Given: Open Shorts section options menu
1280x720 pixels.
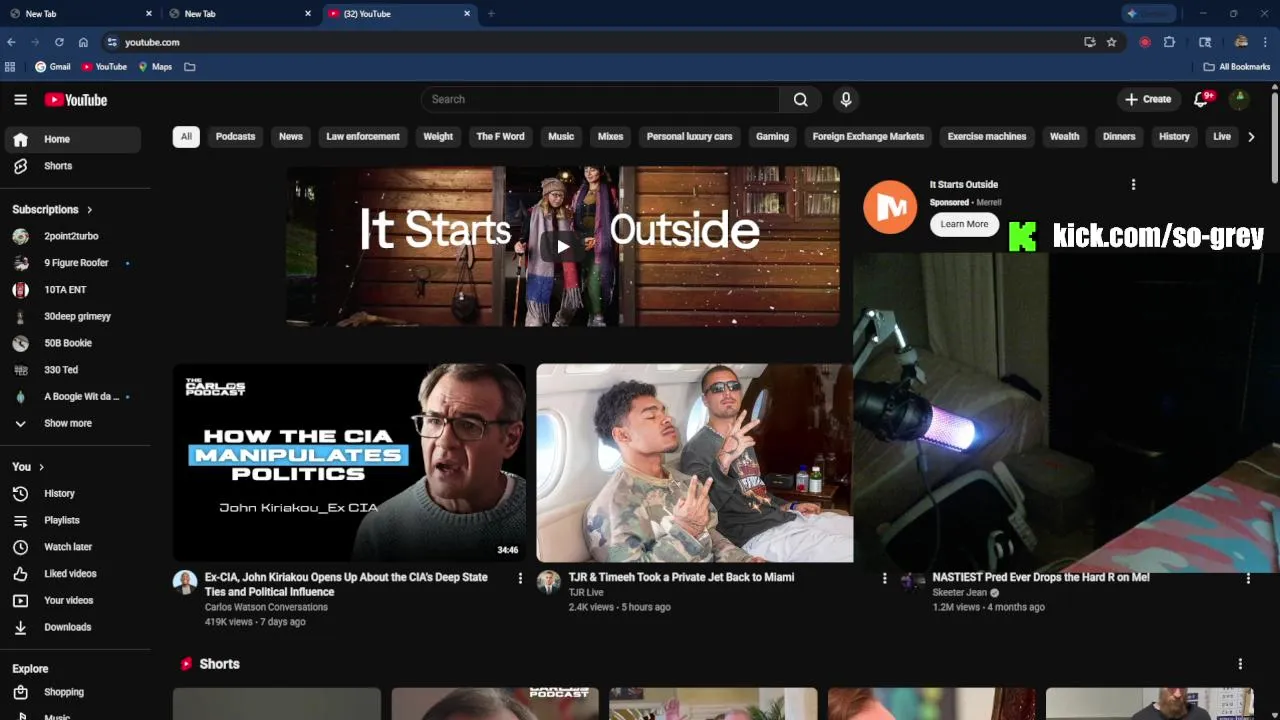Looking at the screenshot, I should point(1240,664).
